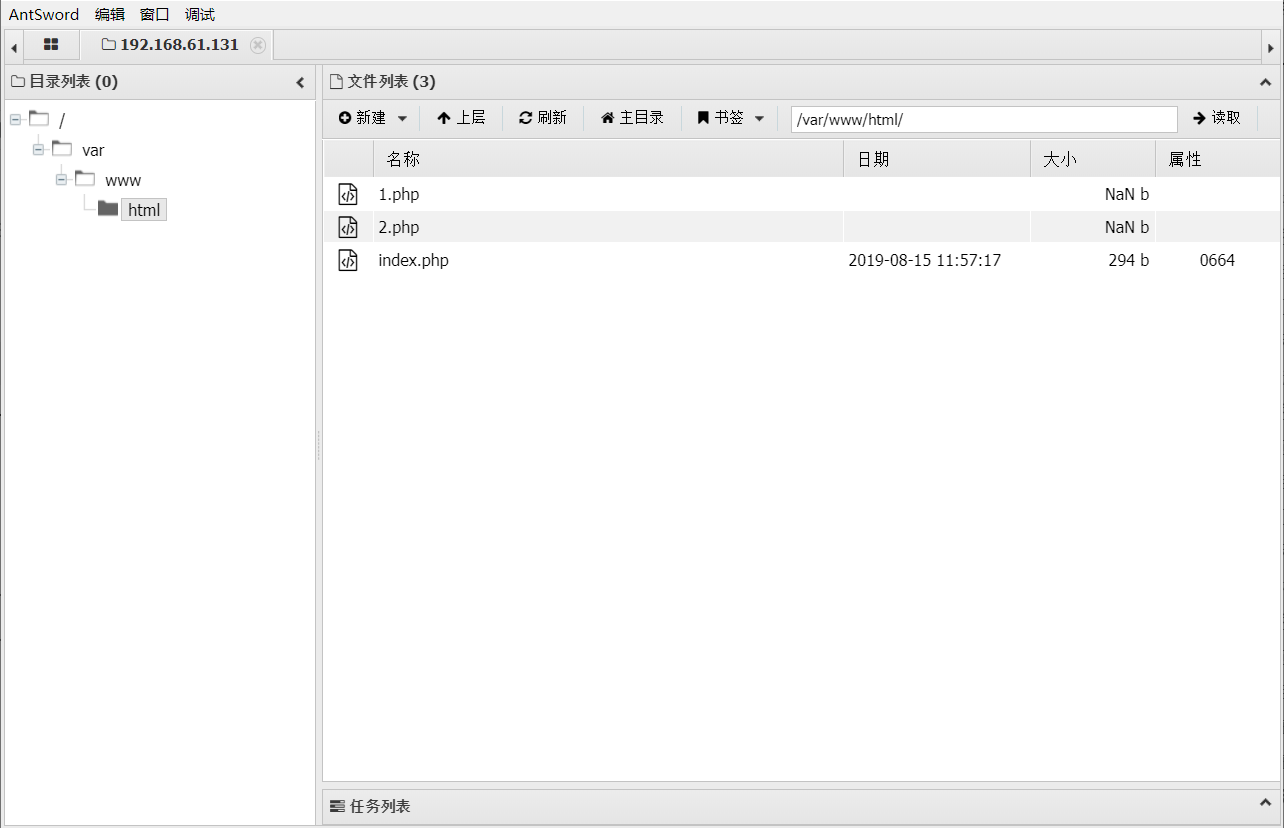This screenshot has height=828, width=1284.
Task: Click the 294 b size value
Action: [1129, 260]
